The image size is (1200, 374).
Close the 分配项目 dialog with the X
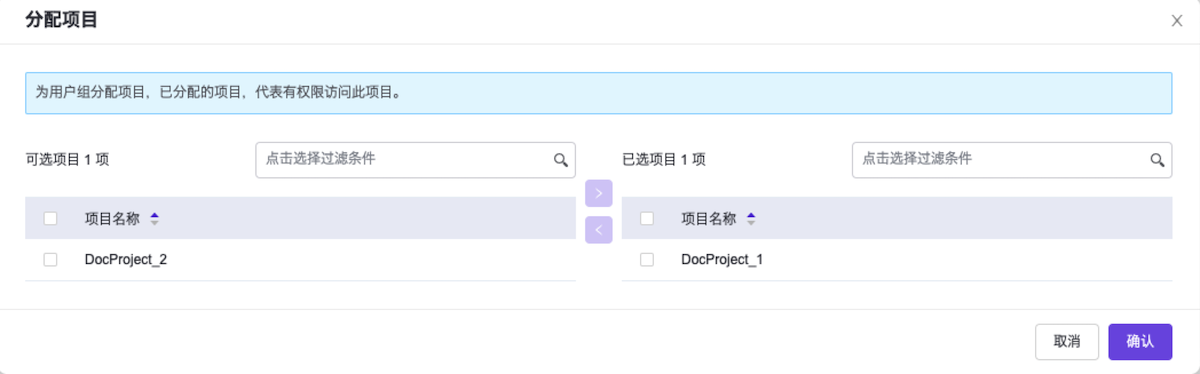pos(1177,21)
